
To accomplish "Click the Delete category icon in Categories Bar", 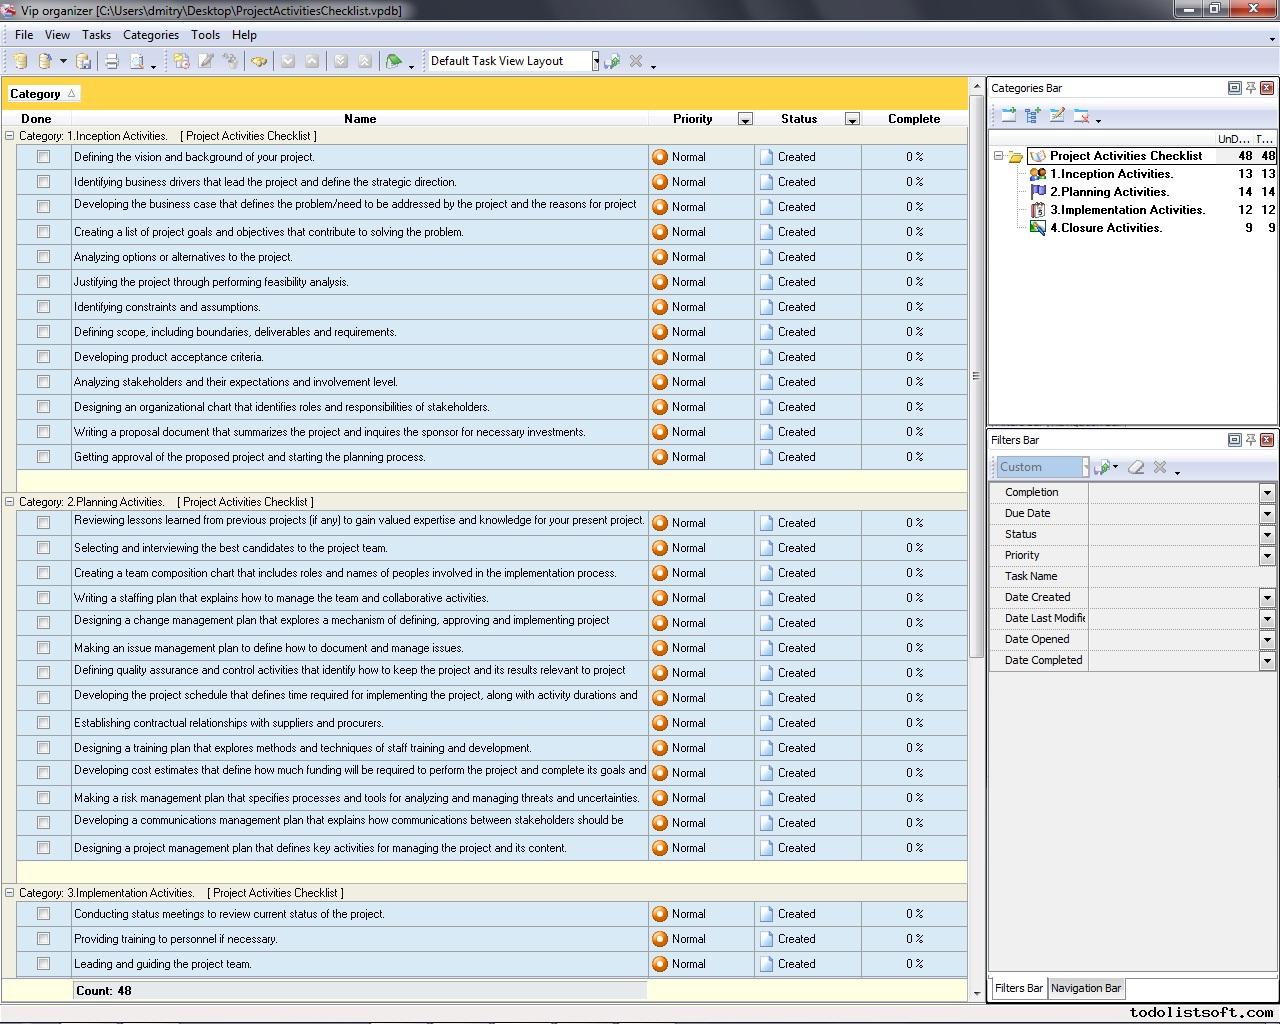I will click(x=1081, y=116).
